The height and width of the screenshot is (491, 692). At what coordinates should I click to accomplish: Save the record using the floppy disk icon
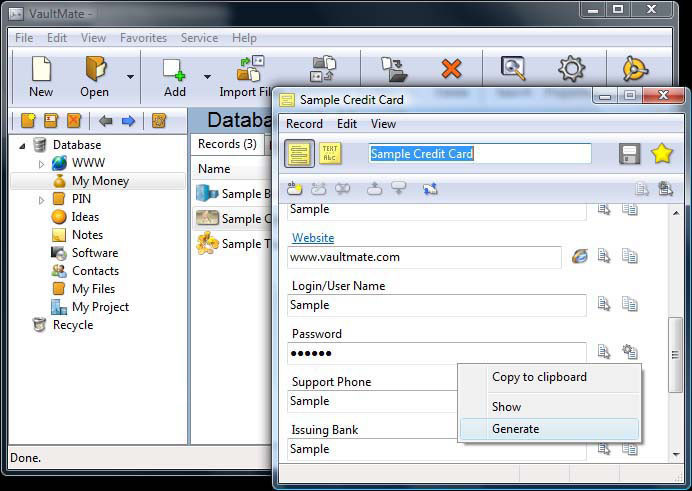[x=630, y=154]
